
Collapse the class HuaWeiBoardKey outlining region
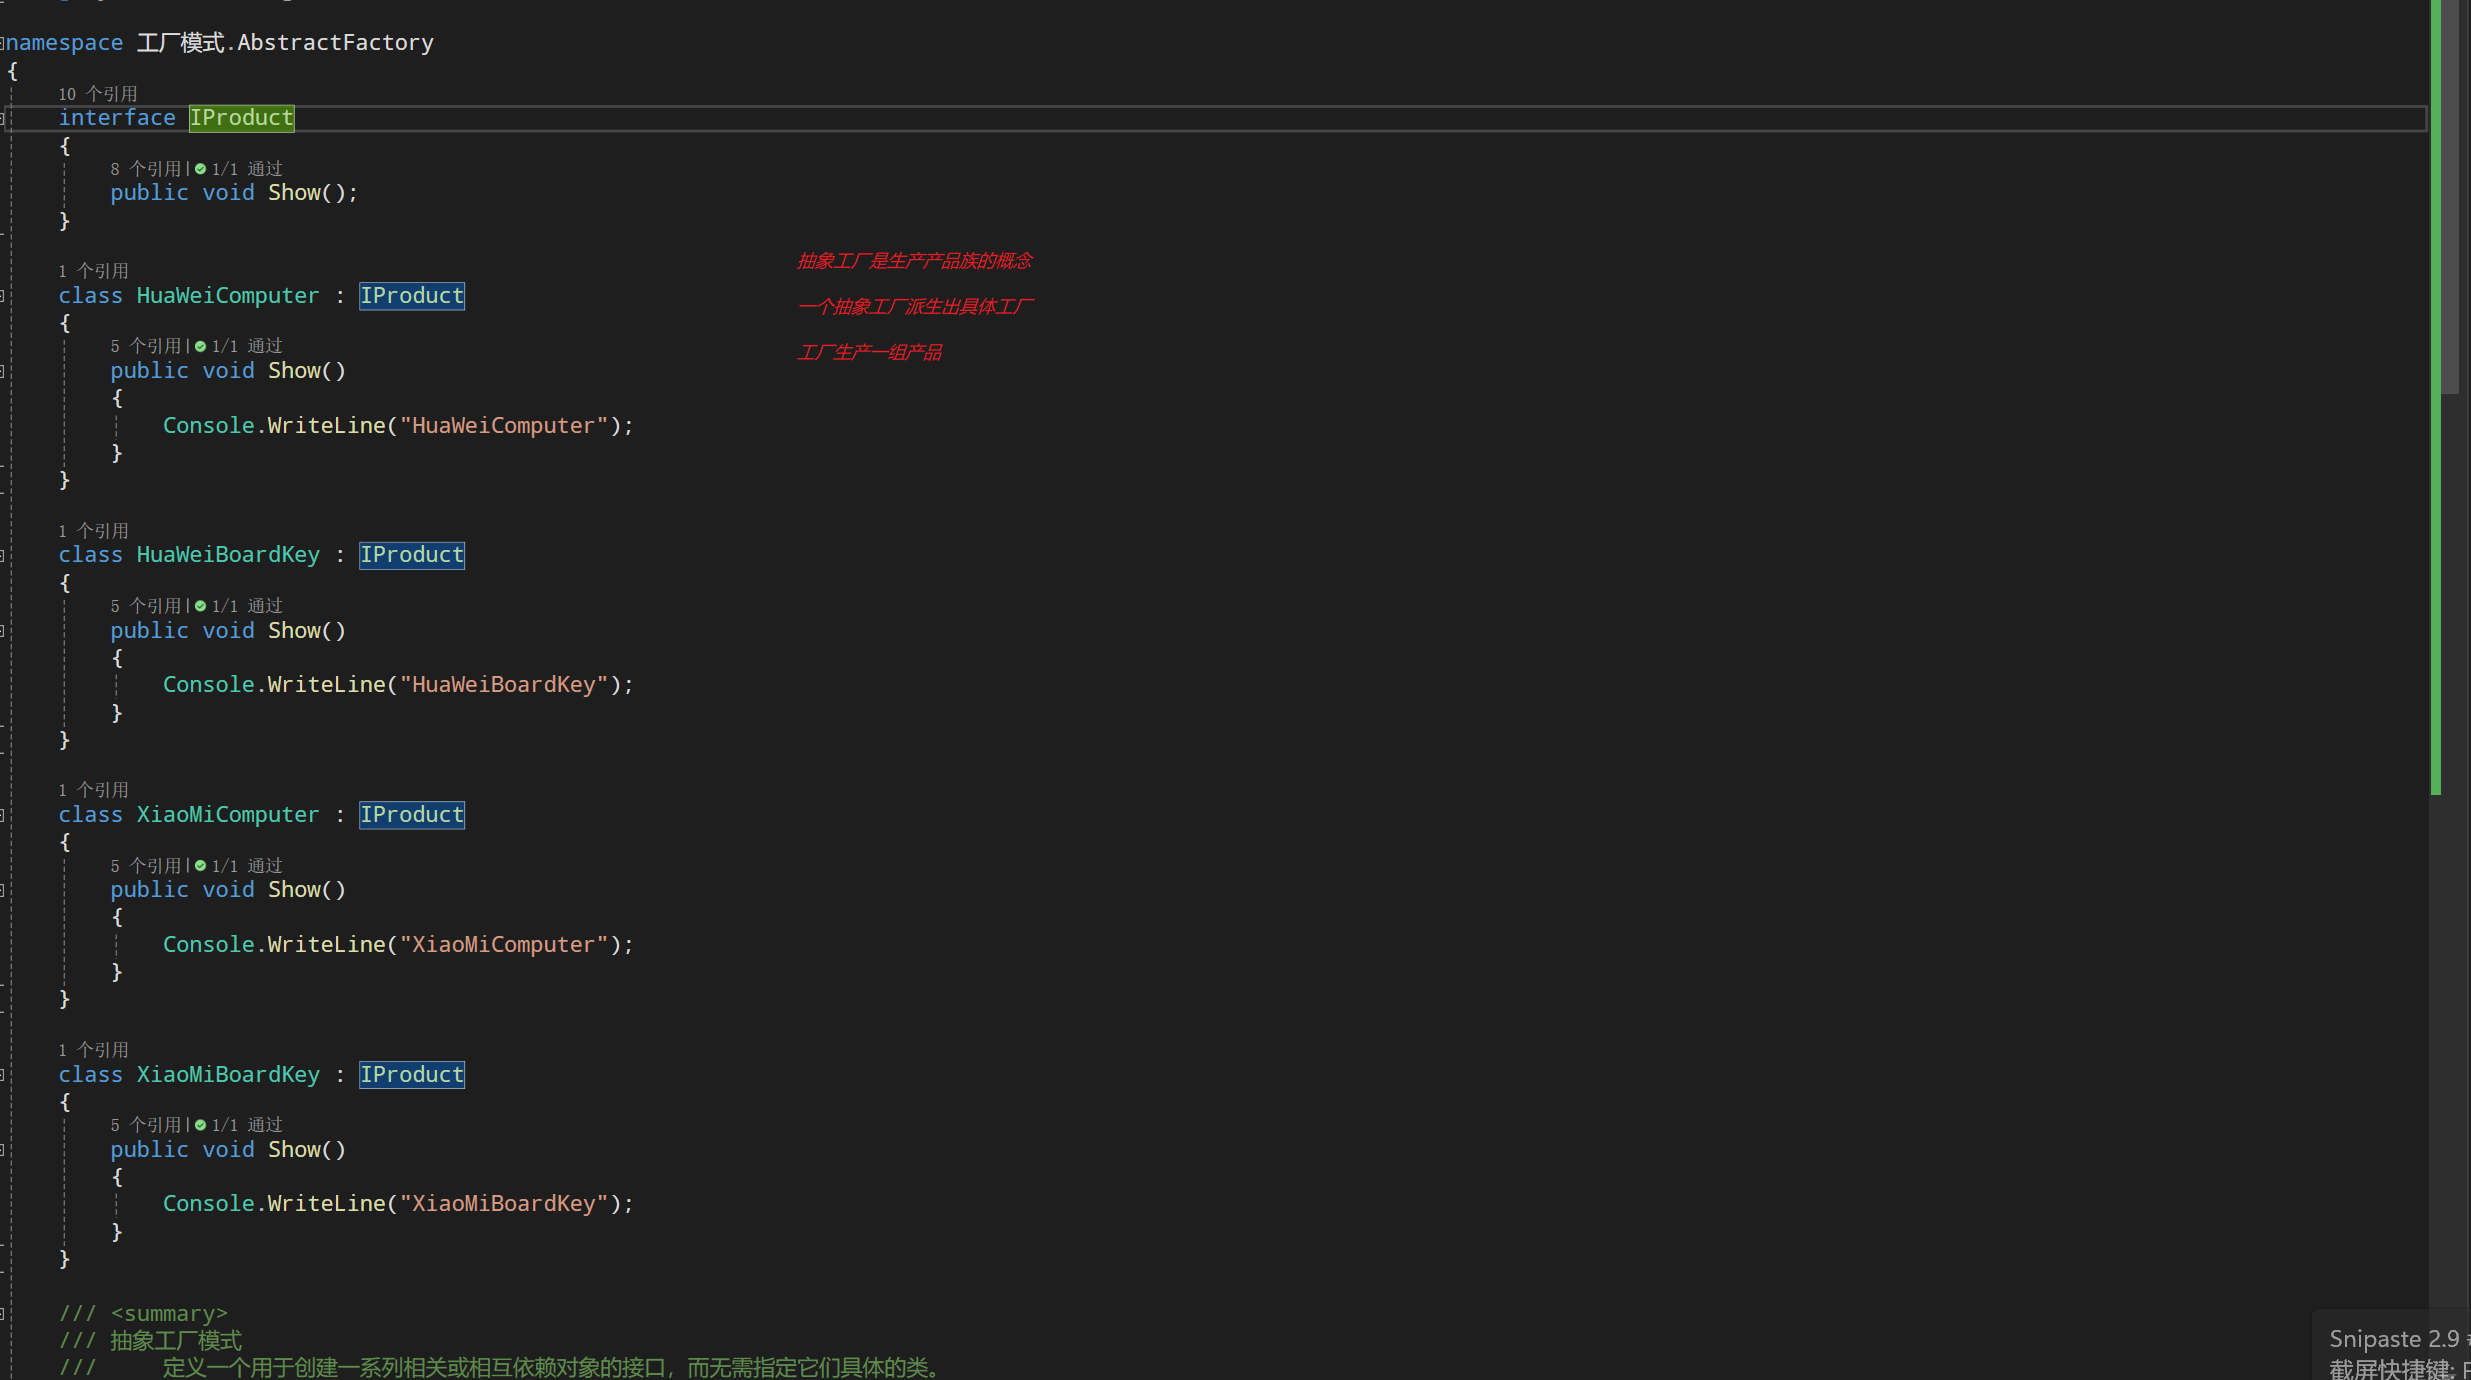(x=2, y=555)
